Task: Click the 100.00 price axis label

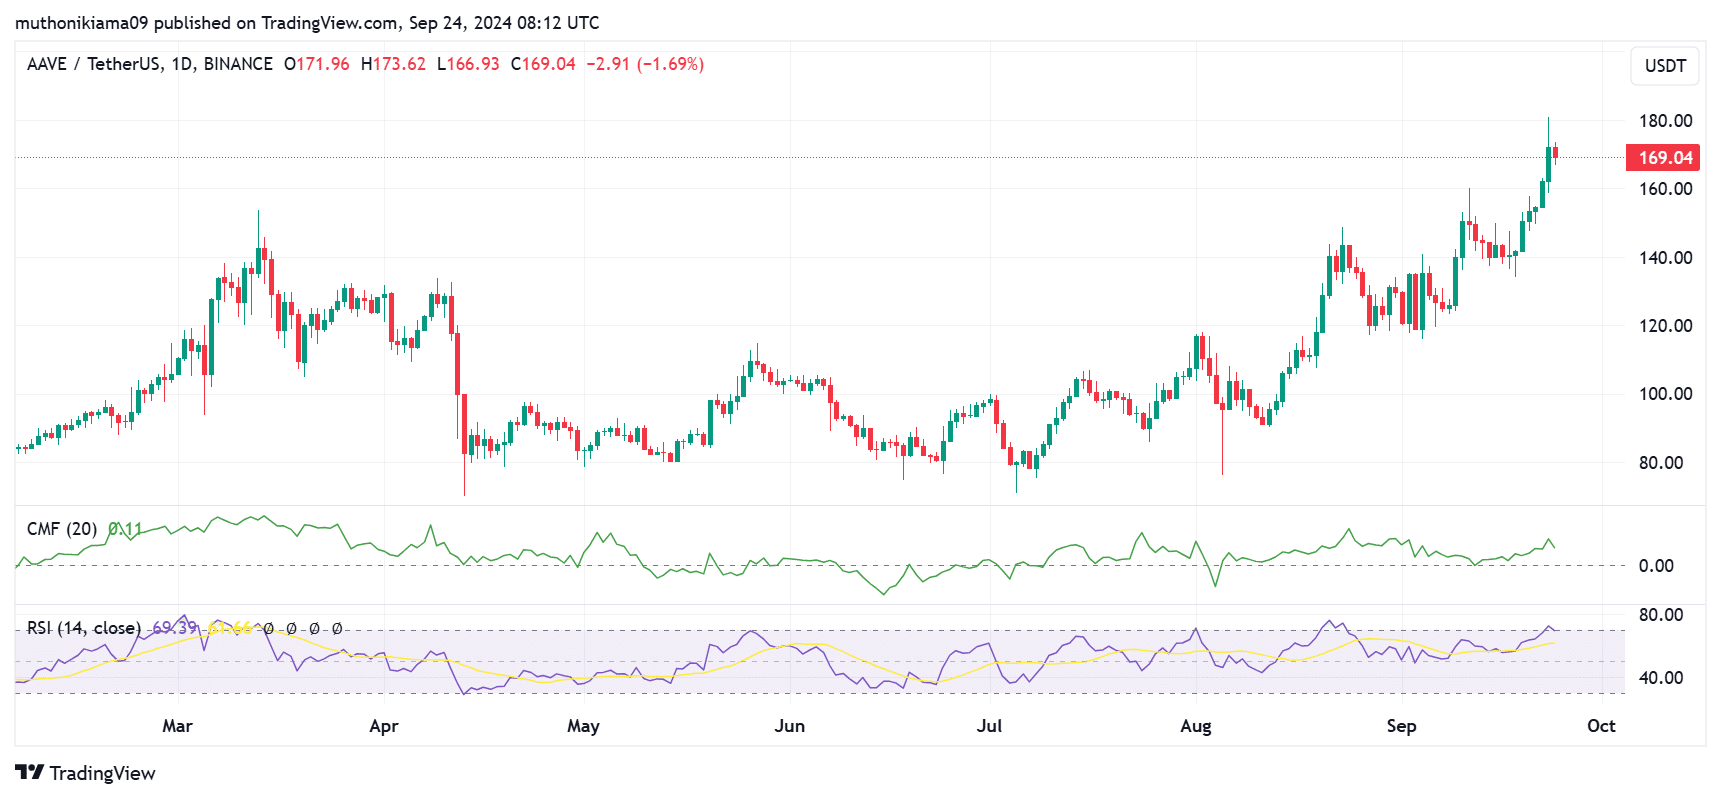Action: (x=1665, y=394)
